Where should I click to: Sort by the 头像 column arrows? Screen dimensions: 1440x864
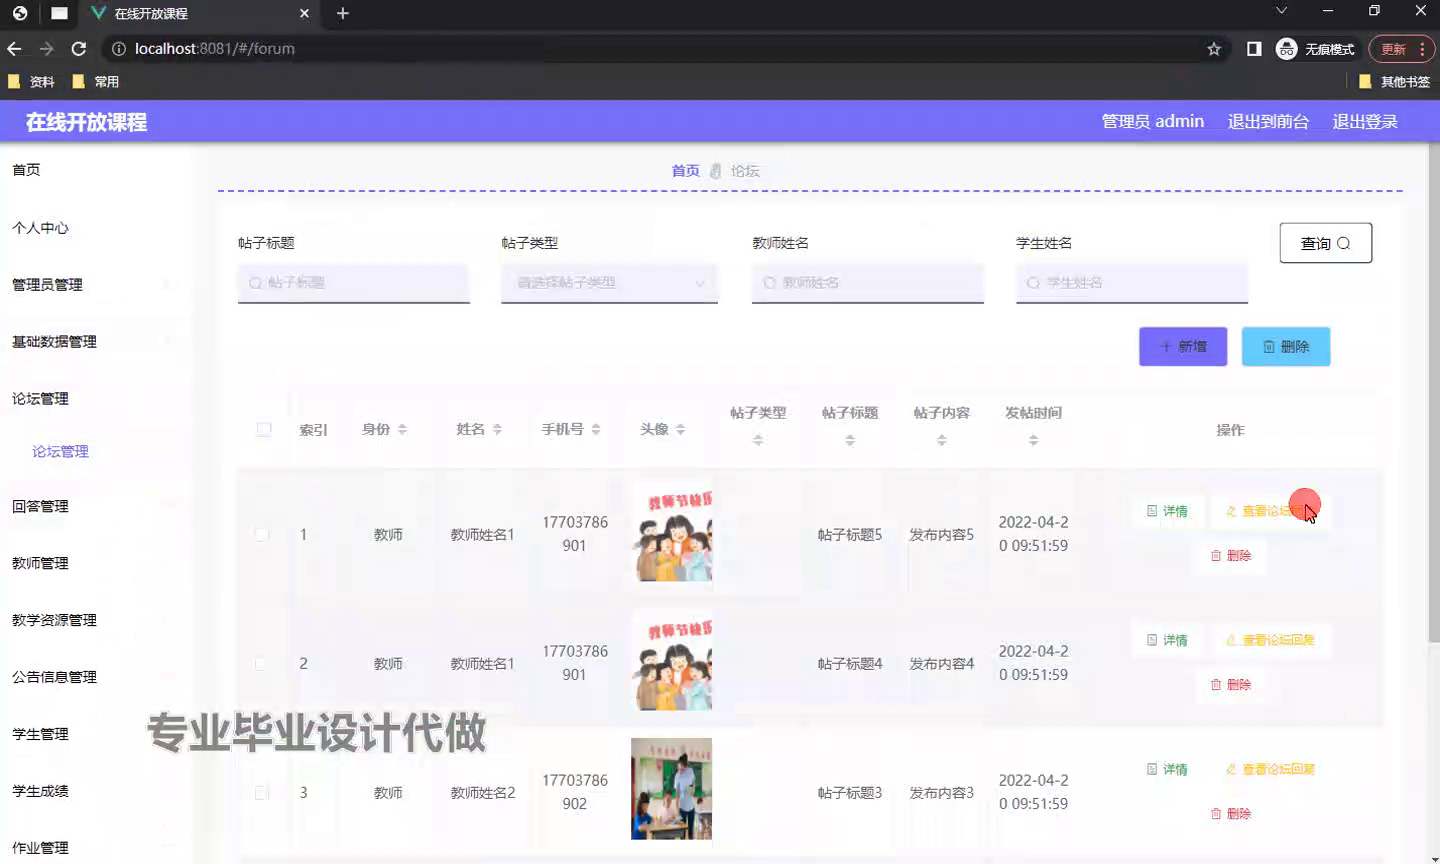point(680,429)
